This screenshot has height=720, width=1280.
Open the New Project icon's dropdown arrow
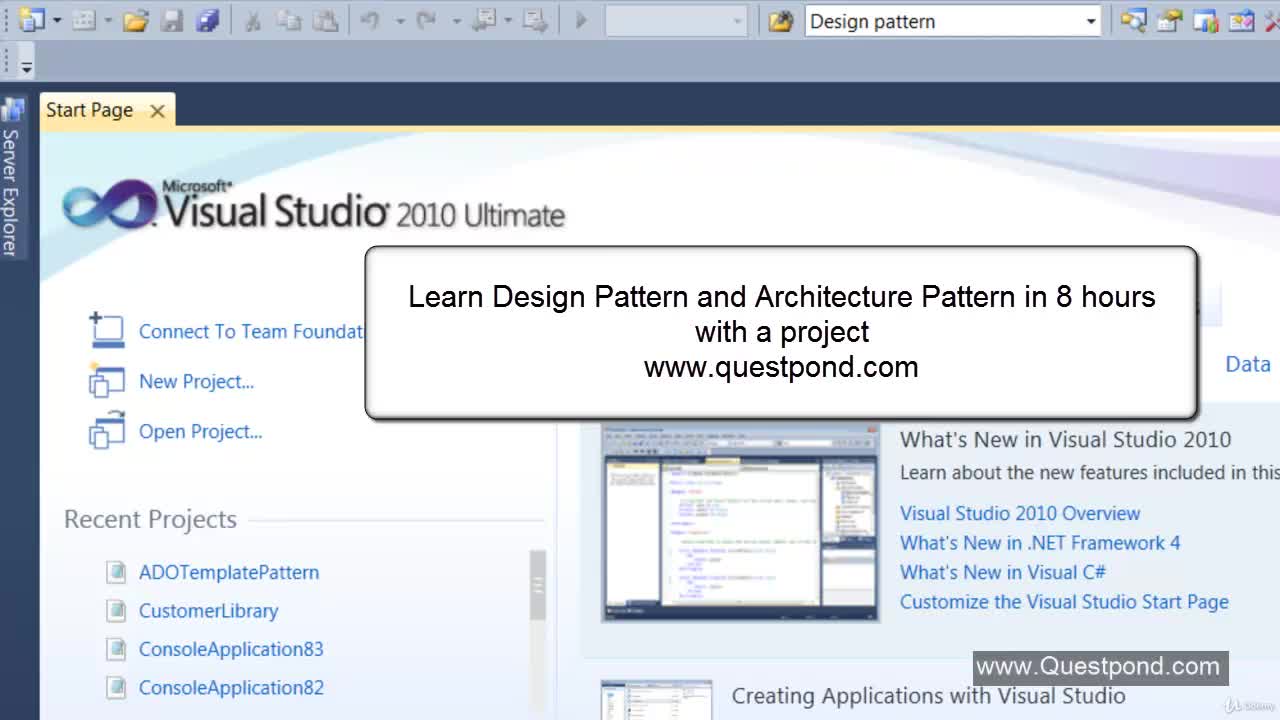56,21
